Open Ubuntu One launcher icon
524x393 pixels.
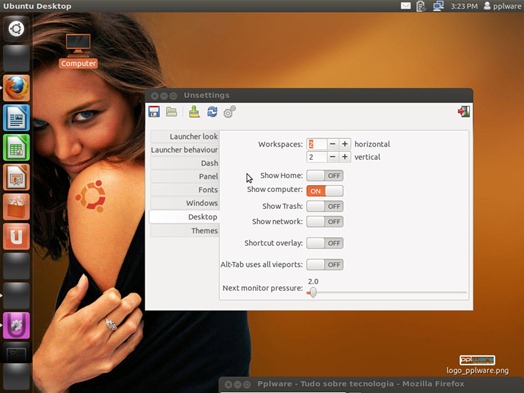pos(16,237)
